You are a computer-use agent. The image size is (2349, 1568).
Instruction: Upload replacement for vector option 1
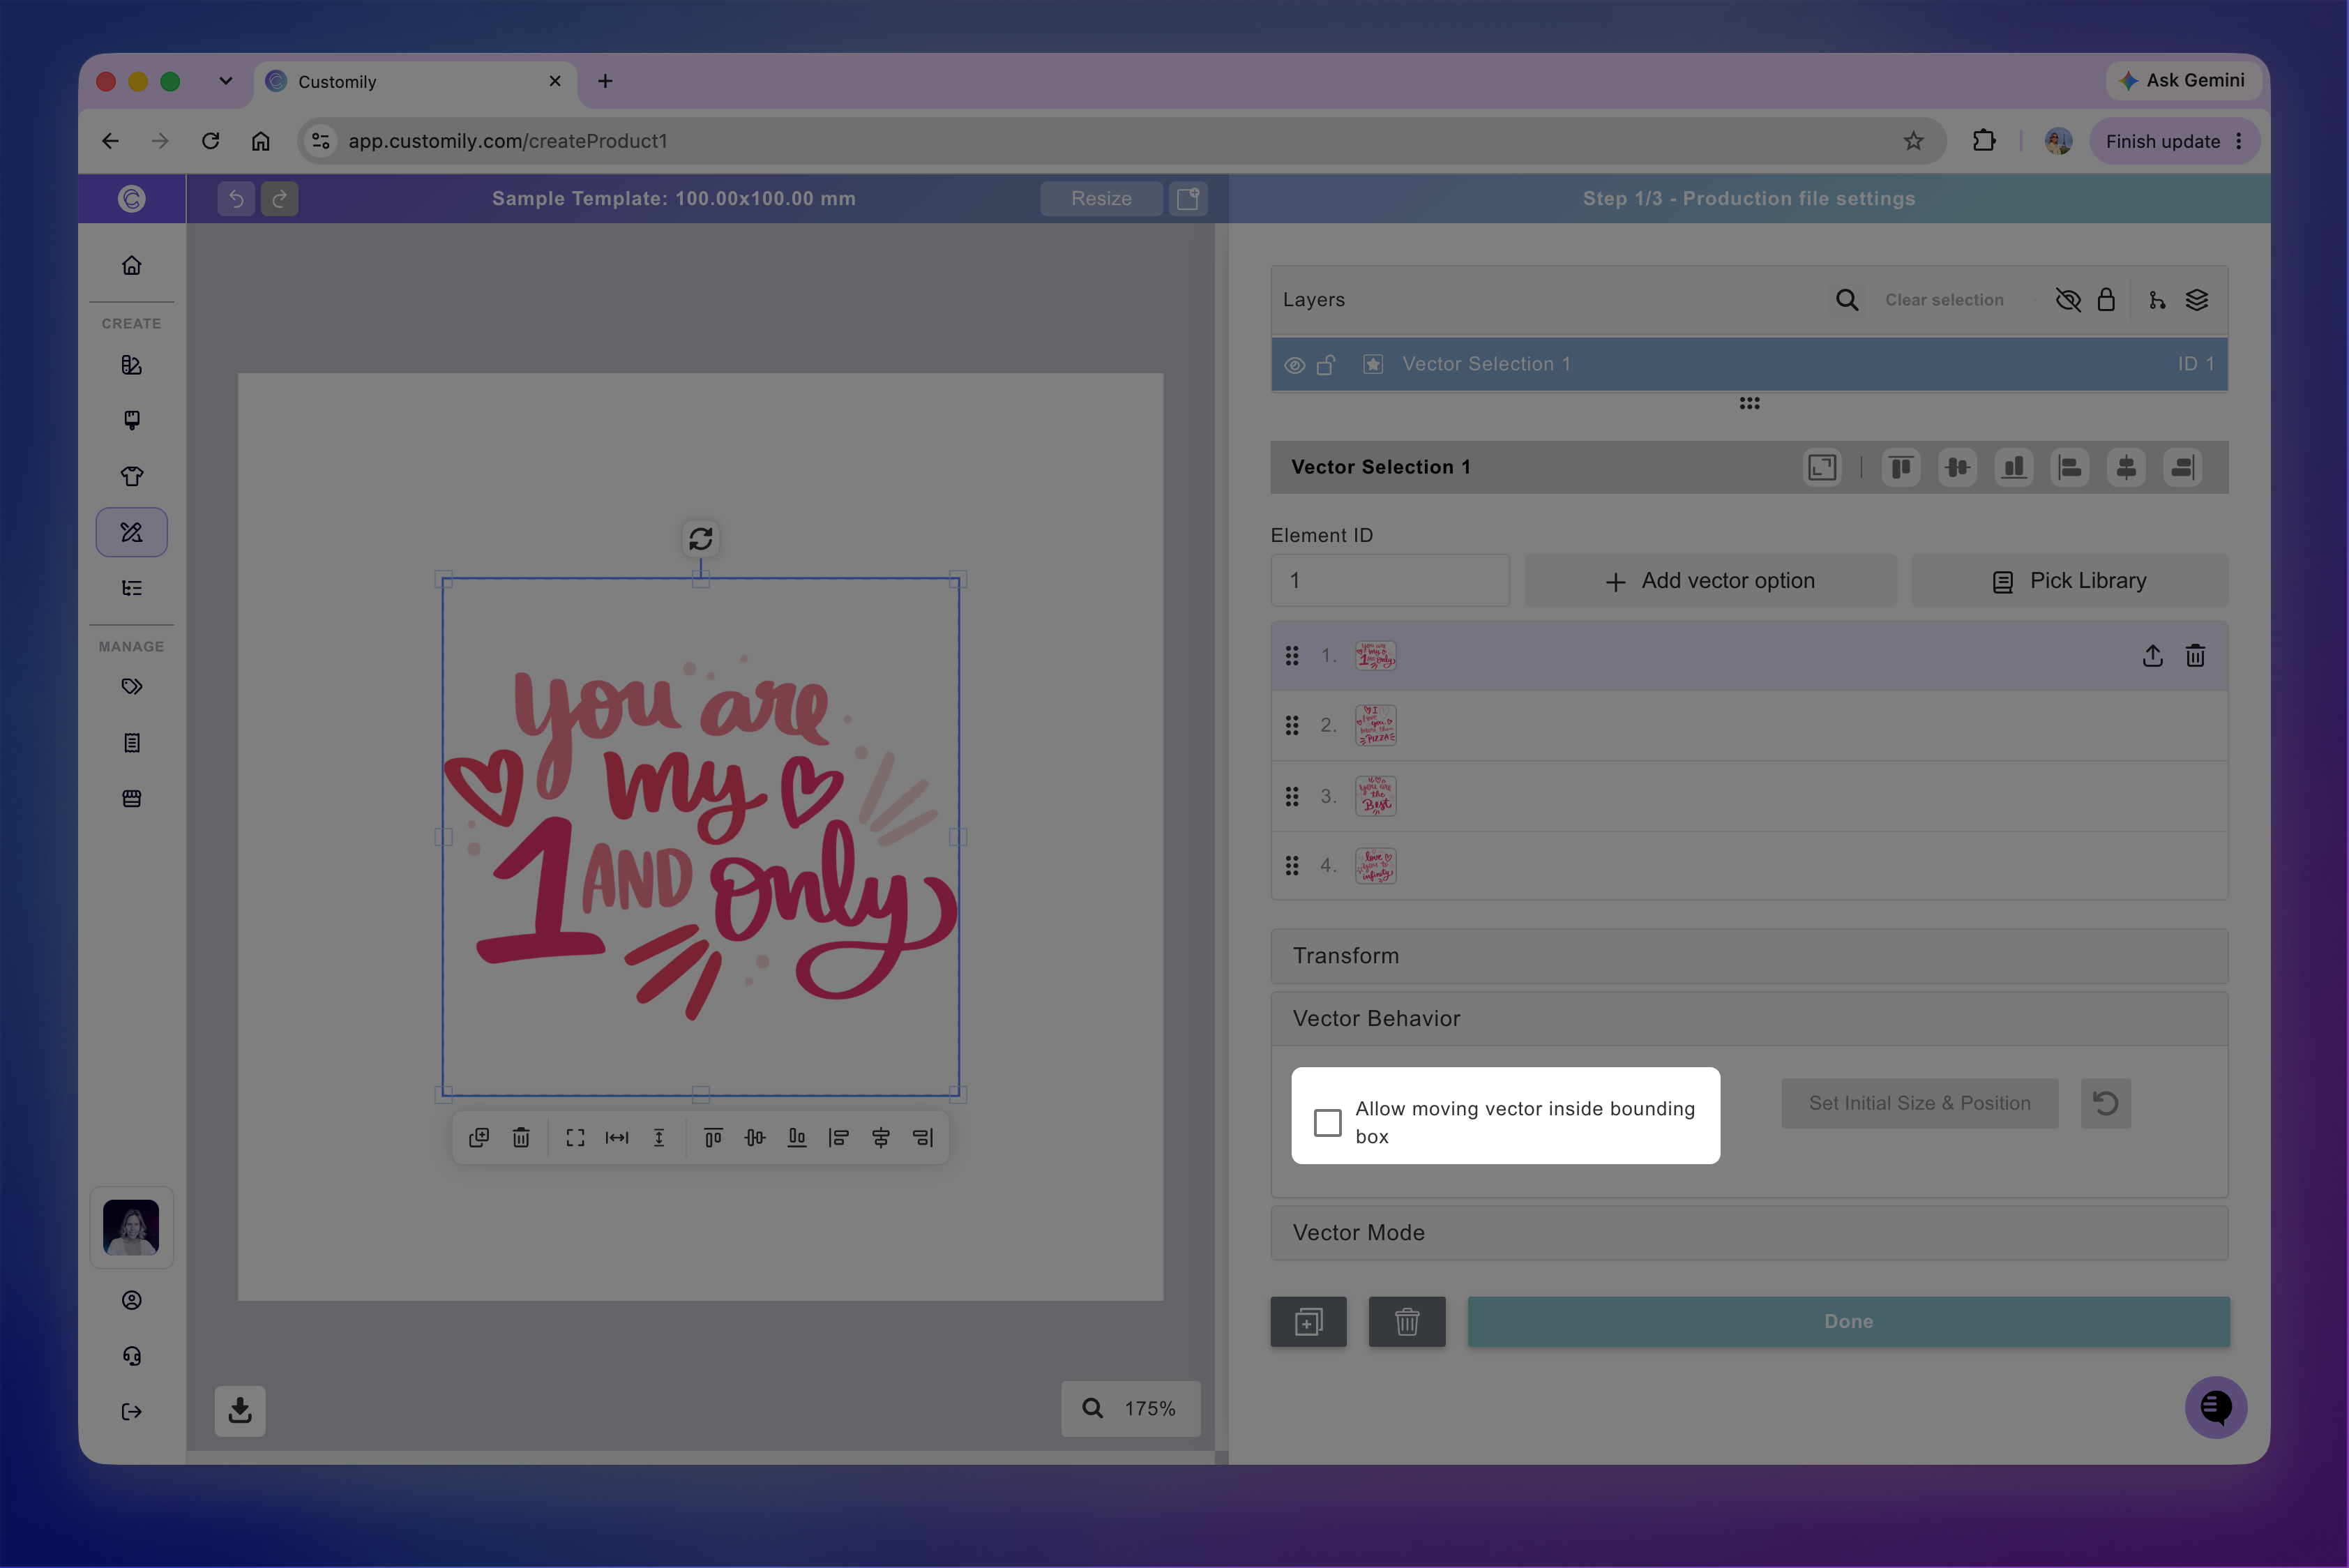[2153, 656]
